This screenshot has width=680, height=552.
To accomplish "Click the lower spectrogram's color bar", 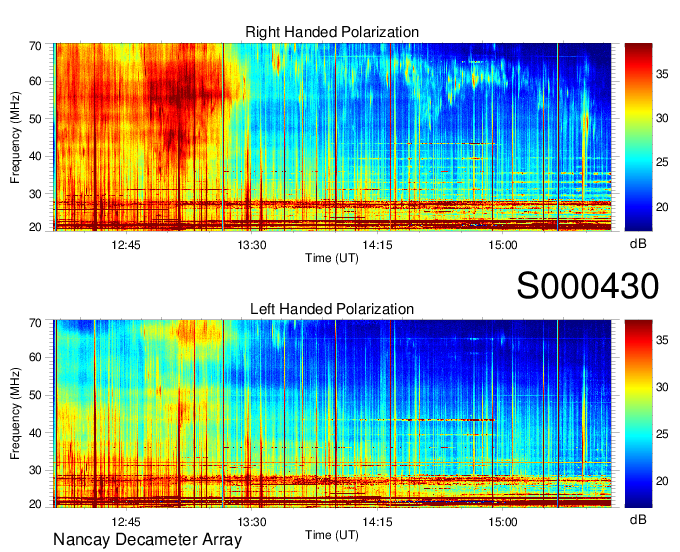I will (638, 414).
